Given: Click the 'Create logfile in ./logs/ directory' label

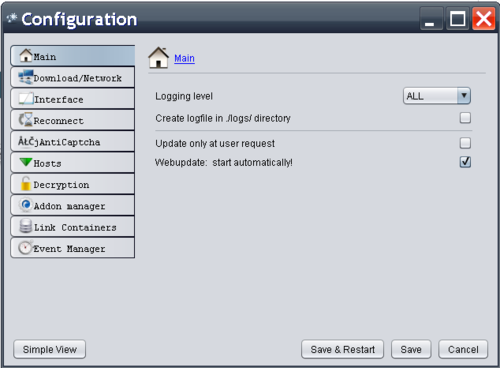Looking at the screenshot, I should tap(223, 118).
